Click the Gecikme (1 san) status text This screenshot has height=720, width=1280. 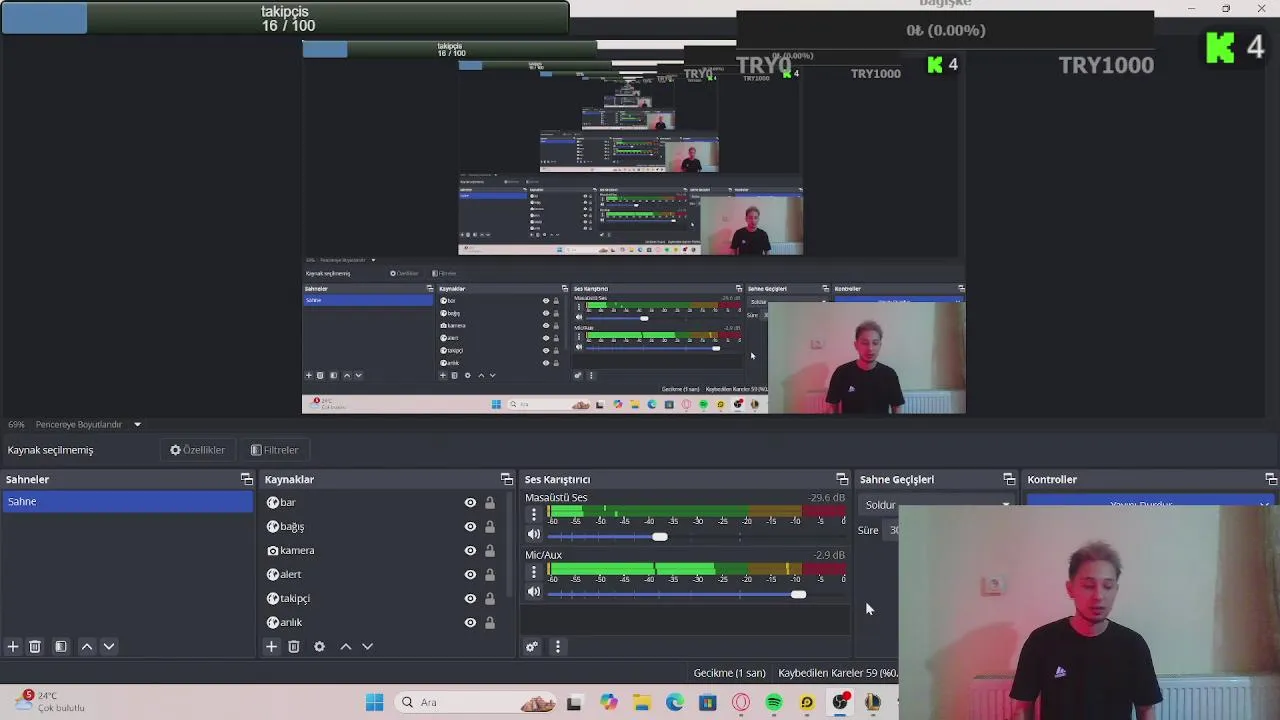click(x=729, y=673)
